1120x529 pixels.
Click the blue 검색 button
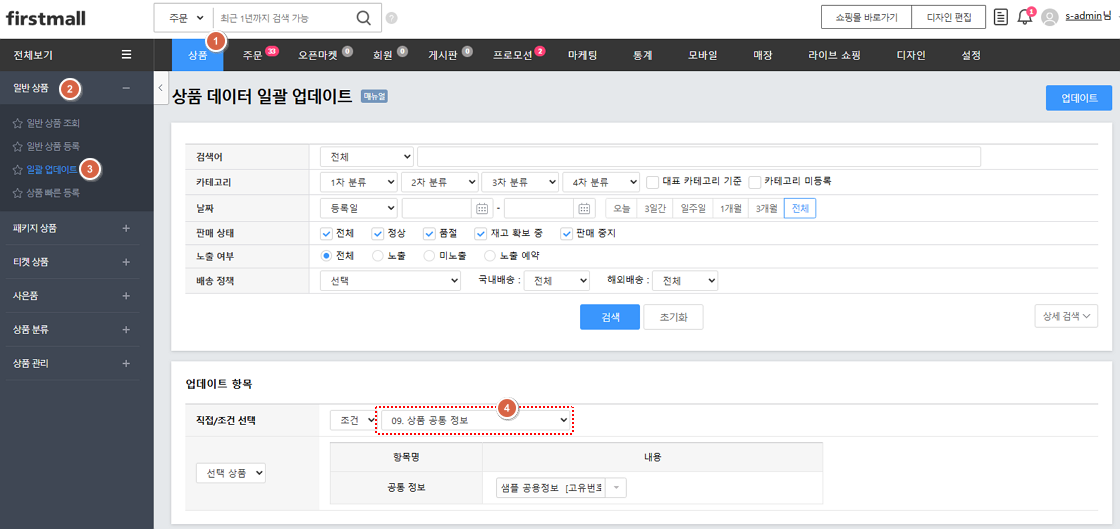click(610, 317)
